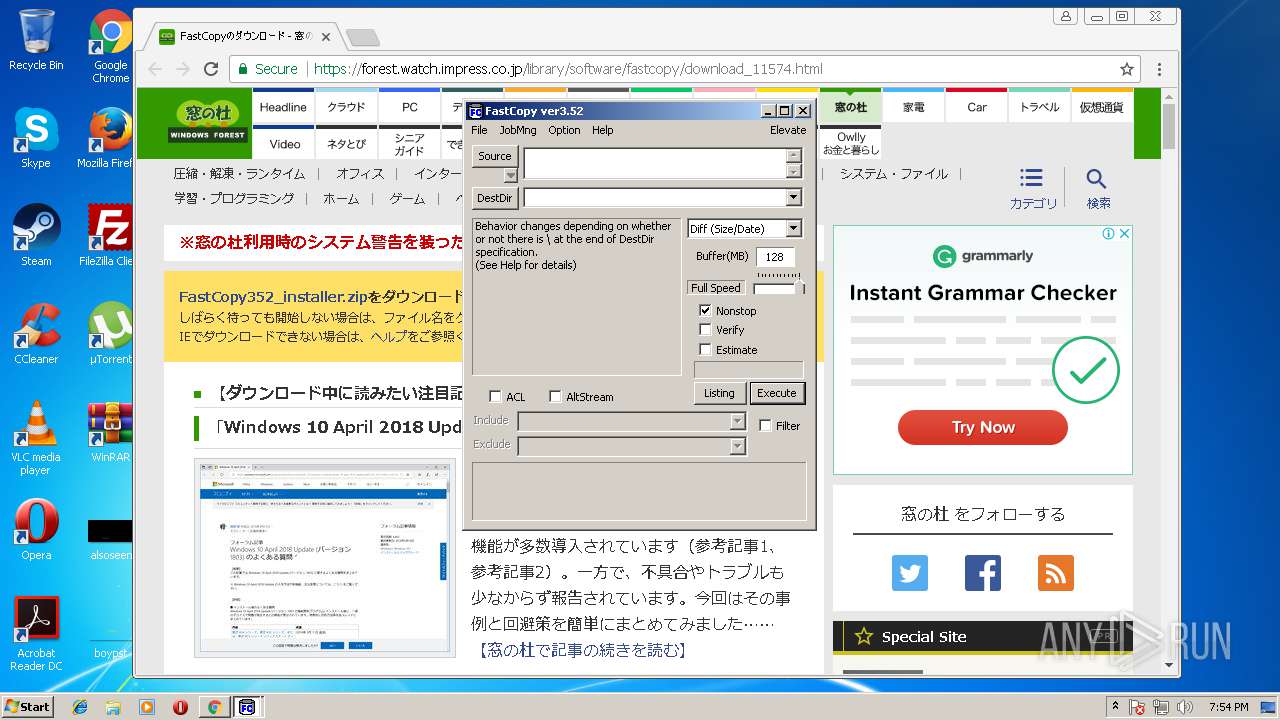The image size is (1280, 720).
Task: Click the volume speaker tray icon
Action: click(x=1185, y=707)
